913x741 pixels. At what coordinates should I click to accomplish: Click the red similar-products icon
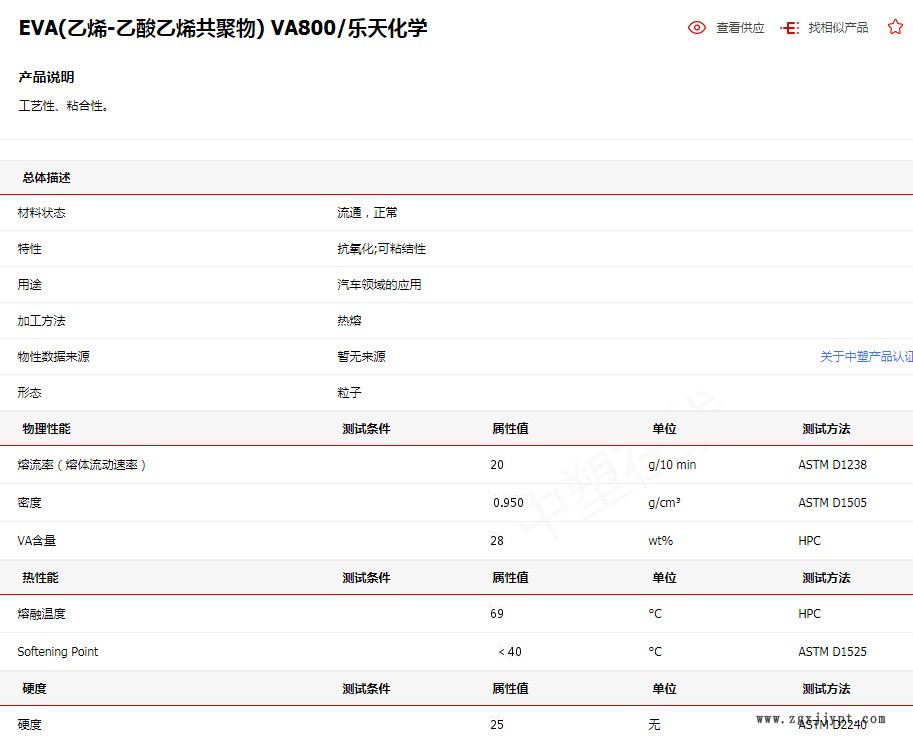(x=790, y=28)
